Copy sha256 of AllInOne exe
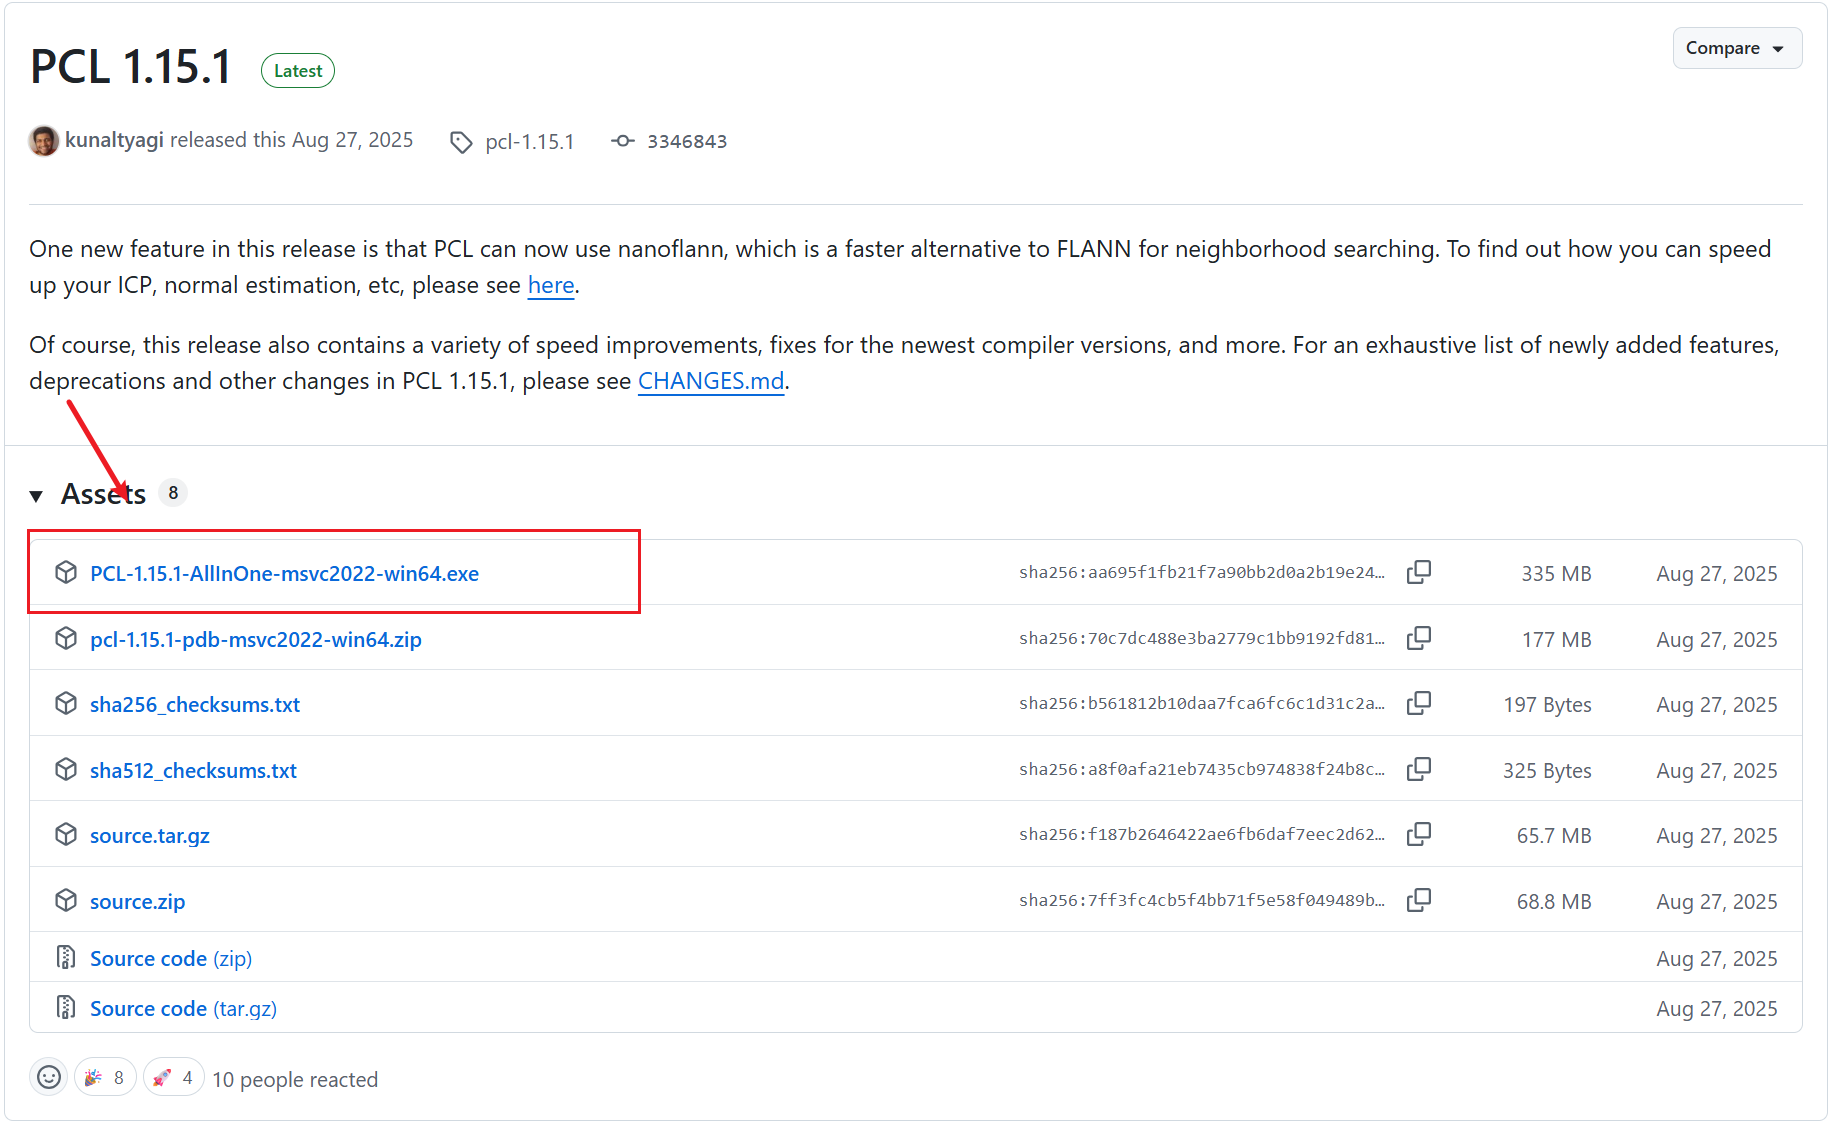The width and height of the screenshot is (1831, 1128). click(x=1419, y=572)
